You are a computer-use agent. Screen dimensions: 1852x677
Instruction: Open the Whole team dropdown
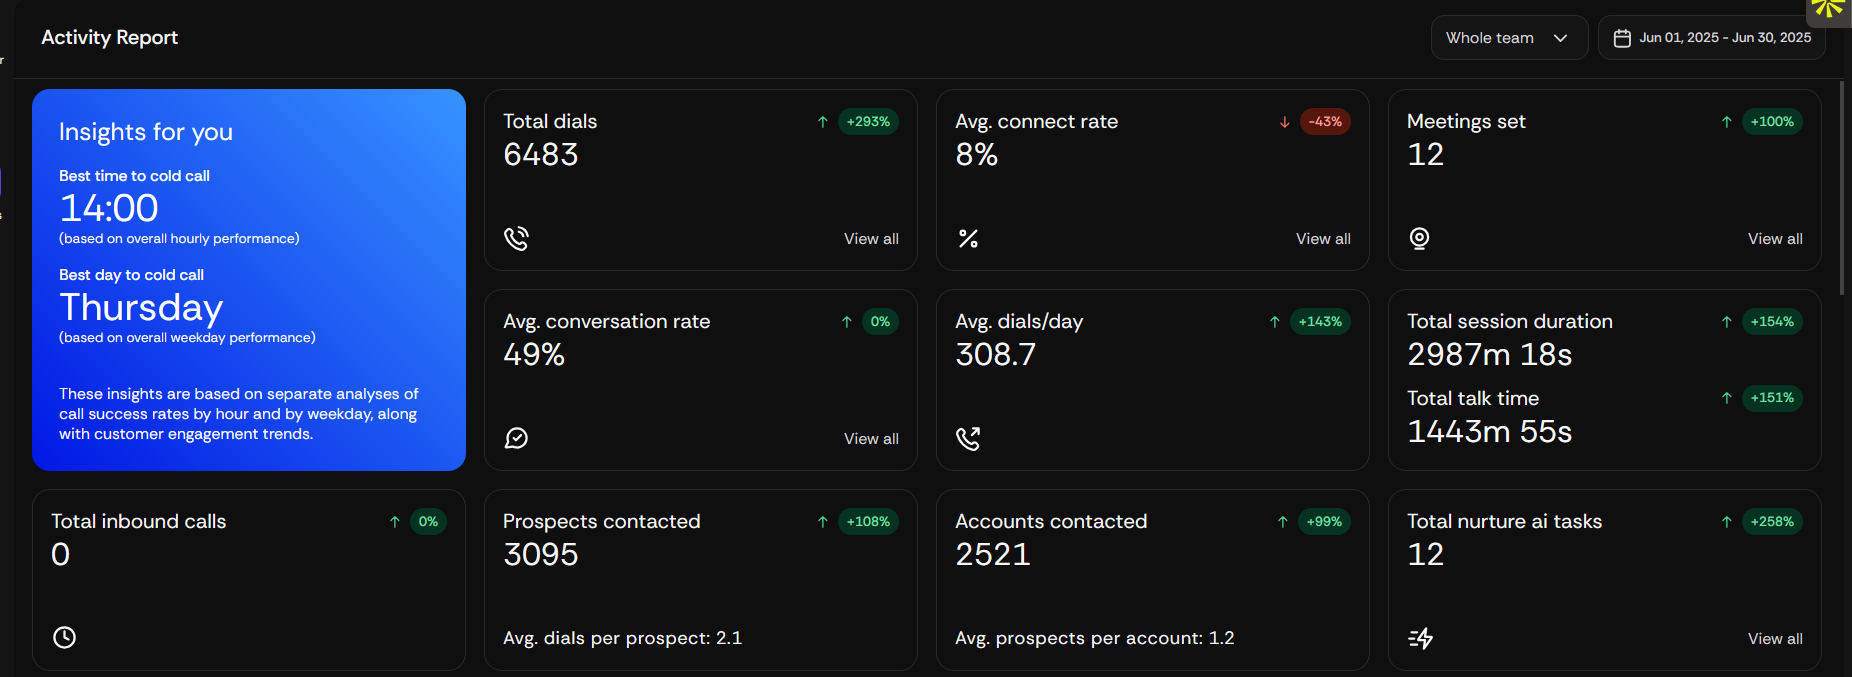tap(1509, 38)
